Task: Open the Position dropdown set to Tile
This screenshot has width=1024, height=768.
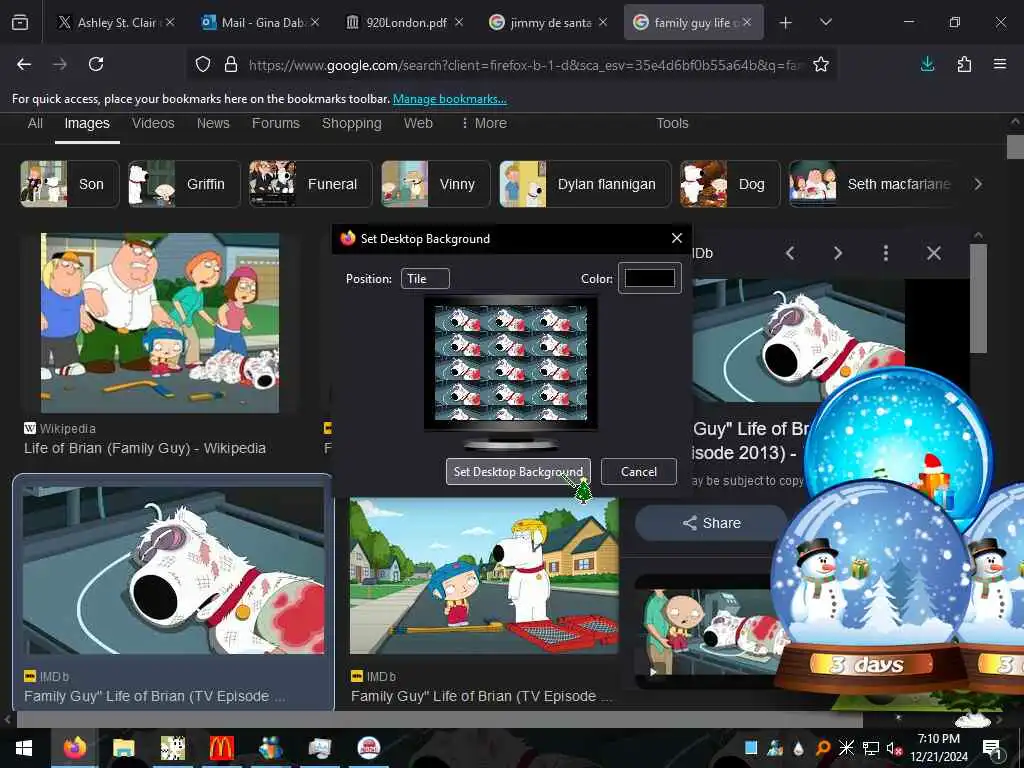Action: pyautogui.click(x=425, y=279)
